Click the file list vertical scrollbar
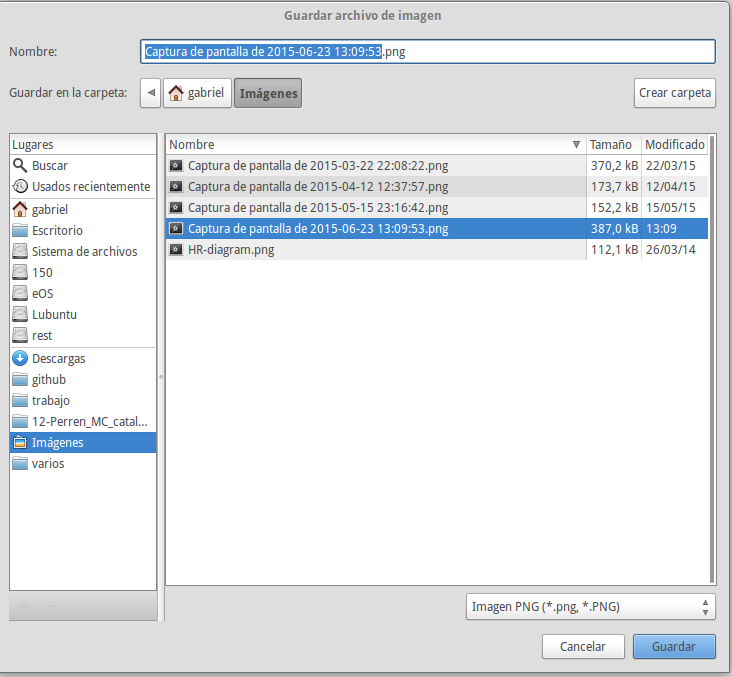This screenshot has width=732, height=677. click(x=712, y=359)
